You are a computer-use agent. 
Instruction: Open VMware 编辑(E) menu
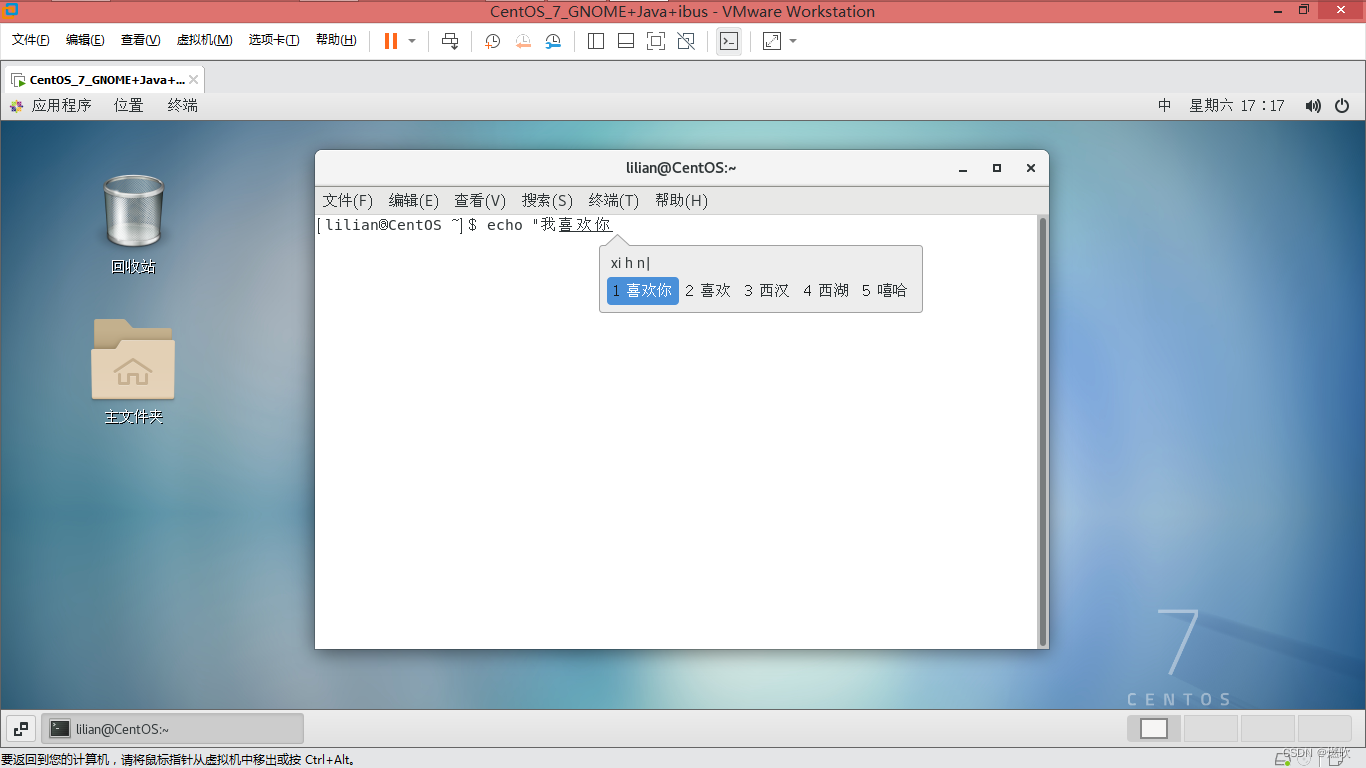(85, 40)
